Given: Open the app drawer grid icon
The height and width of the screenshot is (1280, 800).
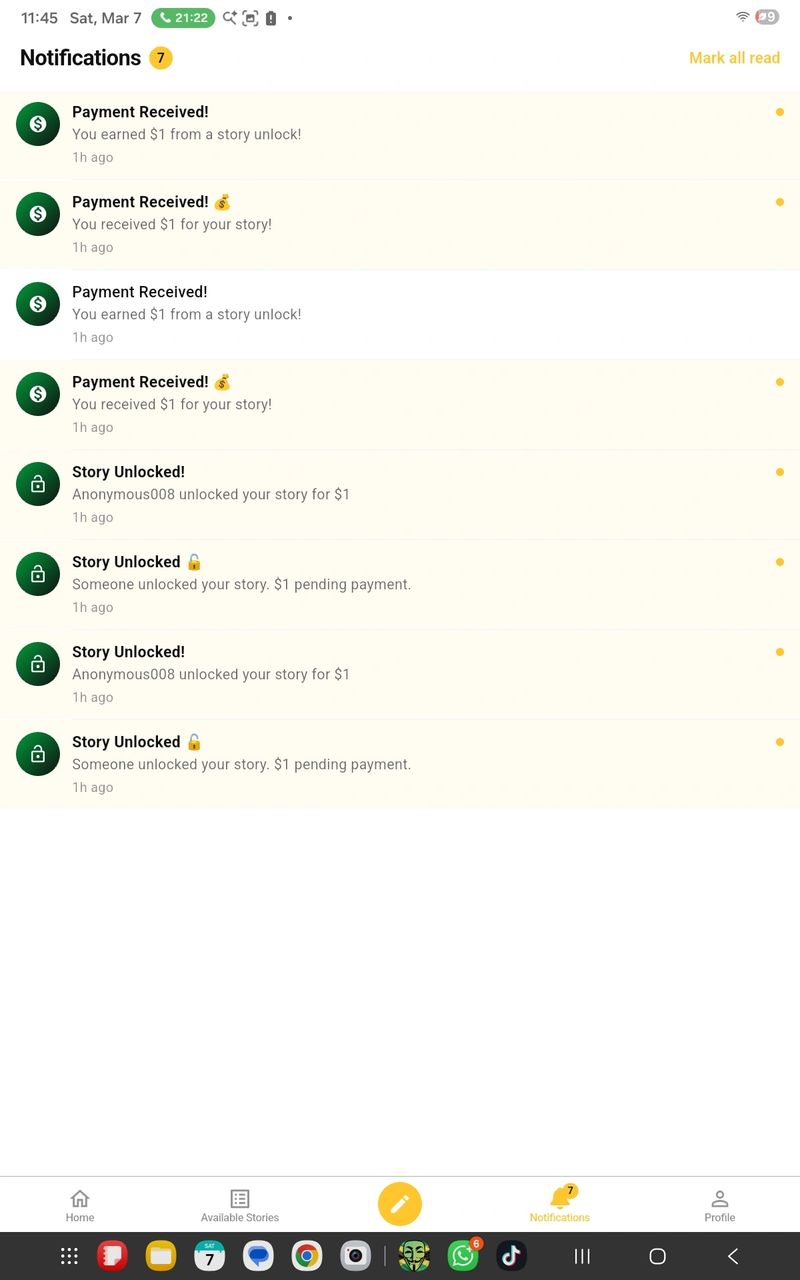Looking at the screenshot, I should click(69, 1256).
